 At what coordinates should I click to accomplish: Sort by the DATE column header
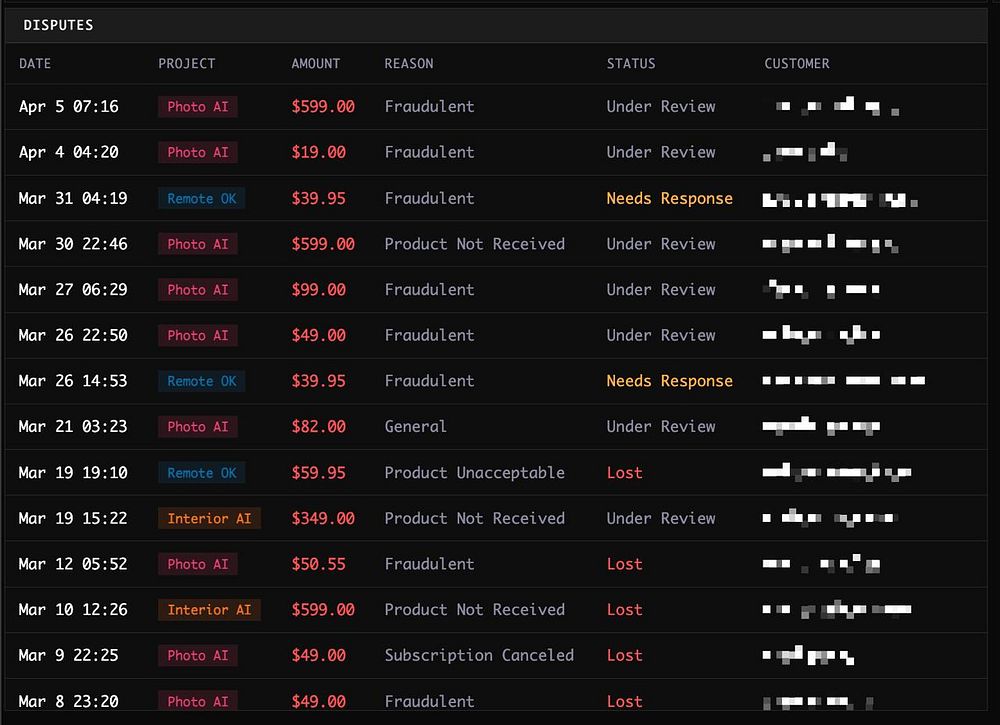pos(35,64)
